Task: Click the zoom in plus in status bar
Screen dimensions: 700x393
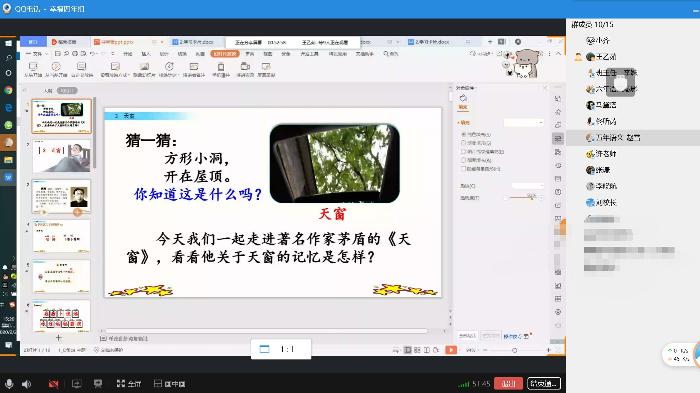Action: tap(549, 351)
